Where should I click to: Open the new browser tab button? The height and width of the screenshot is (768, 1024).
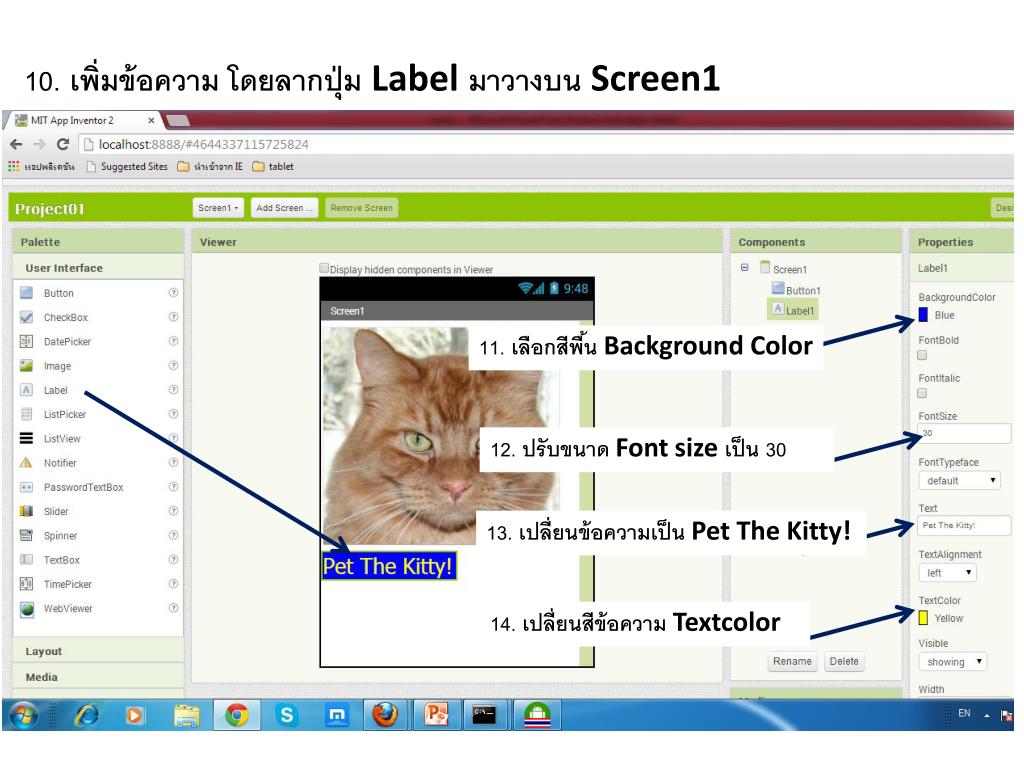[178, 120]
